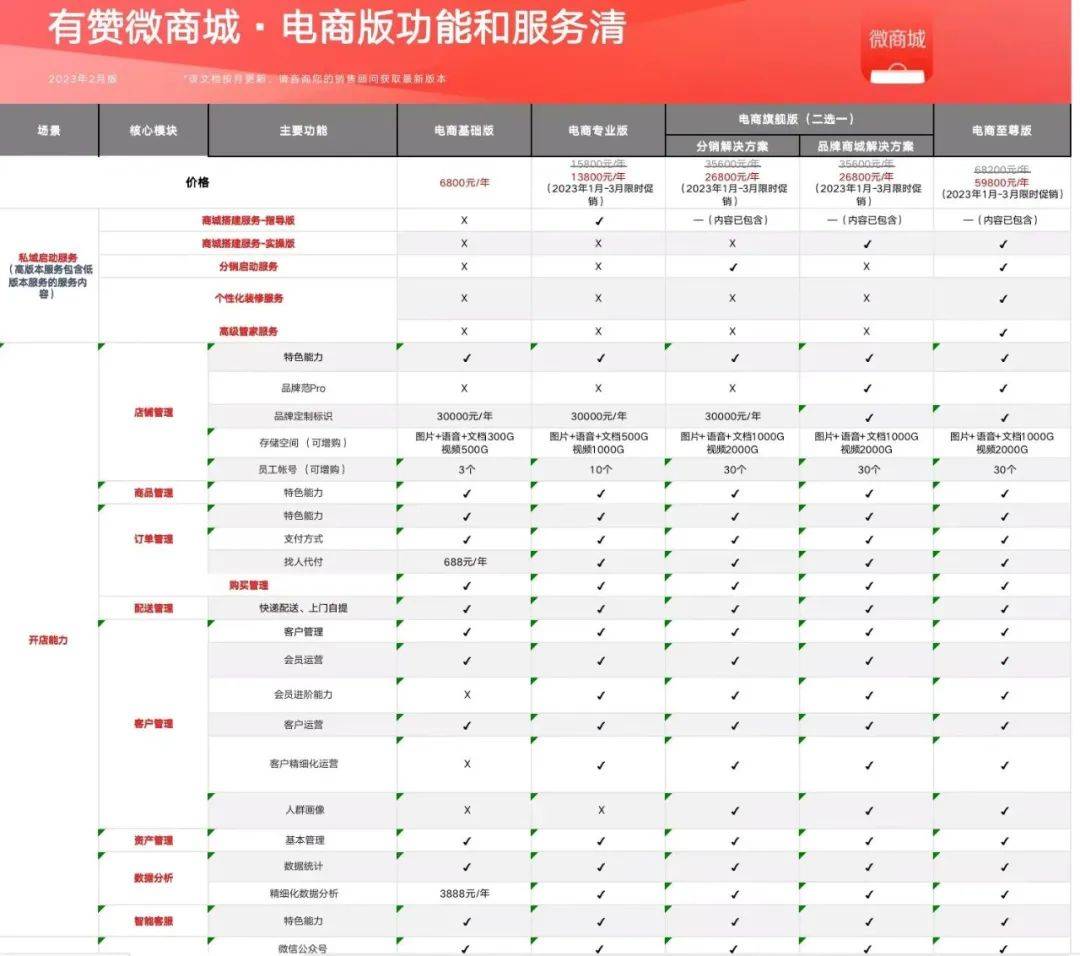Select the 59800元/年 promotional price
The height and width of the screenshot is (956, 1080).
tap(1002, 183)
